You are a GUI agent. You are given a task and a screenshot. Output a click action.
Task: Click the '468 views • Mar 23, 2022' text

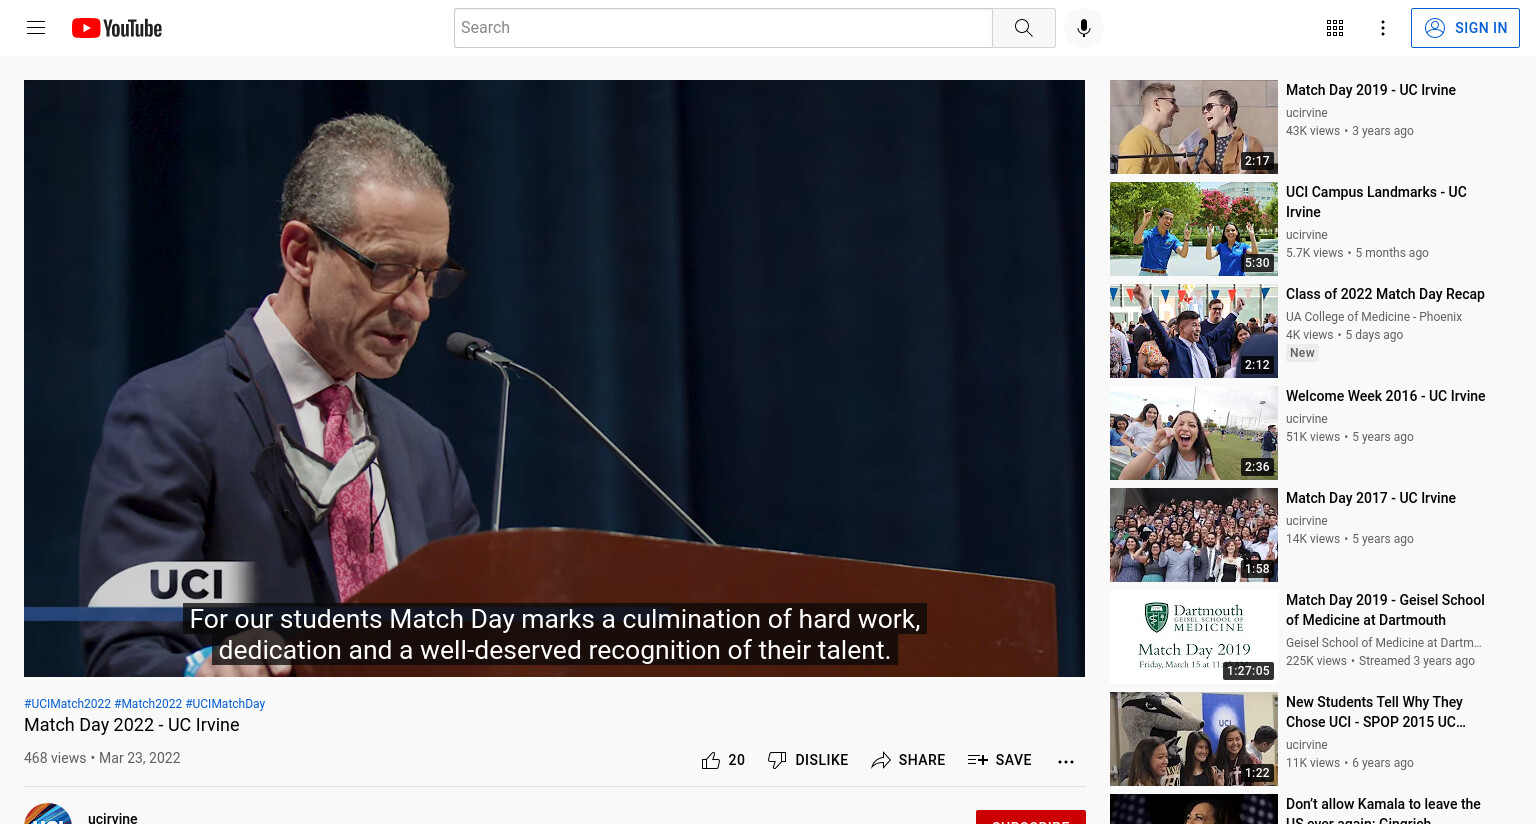(102, 758)
